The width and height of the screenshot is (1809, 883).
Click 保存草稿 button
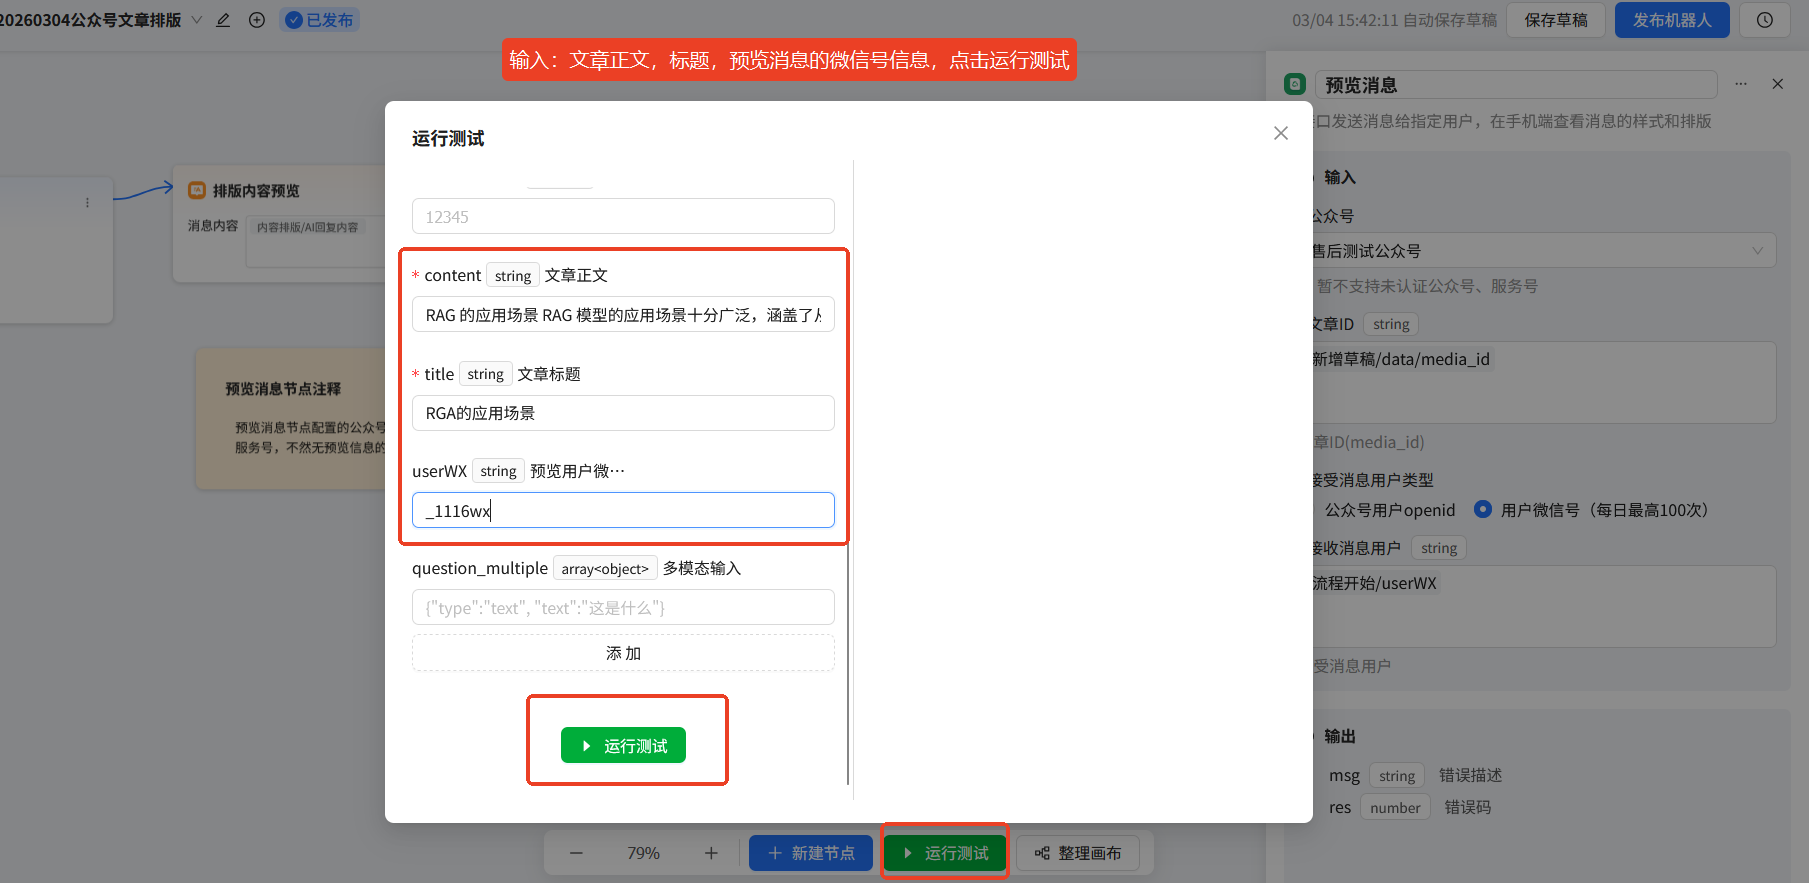click(x=1556, y=20)
